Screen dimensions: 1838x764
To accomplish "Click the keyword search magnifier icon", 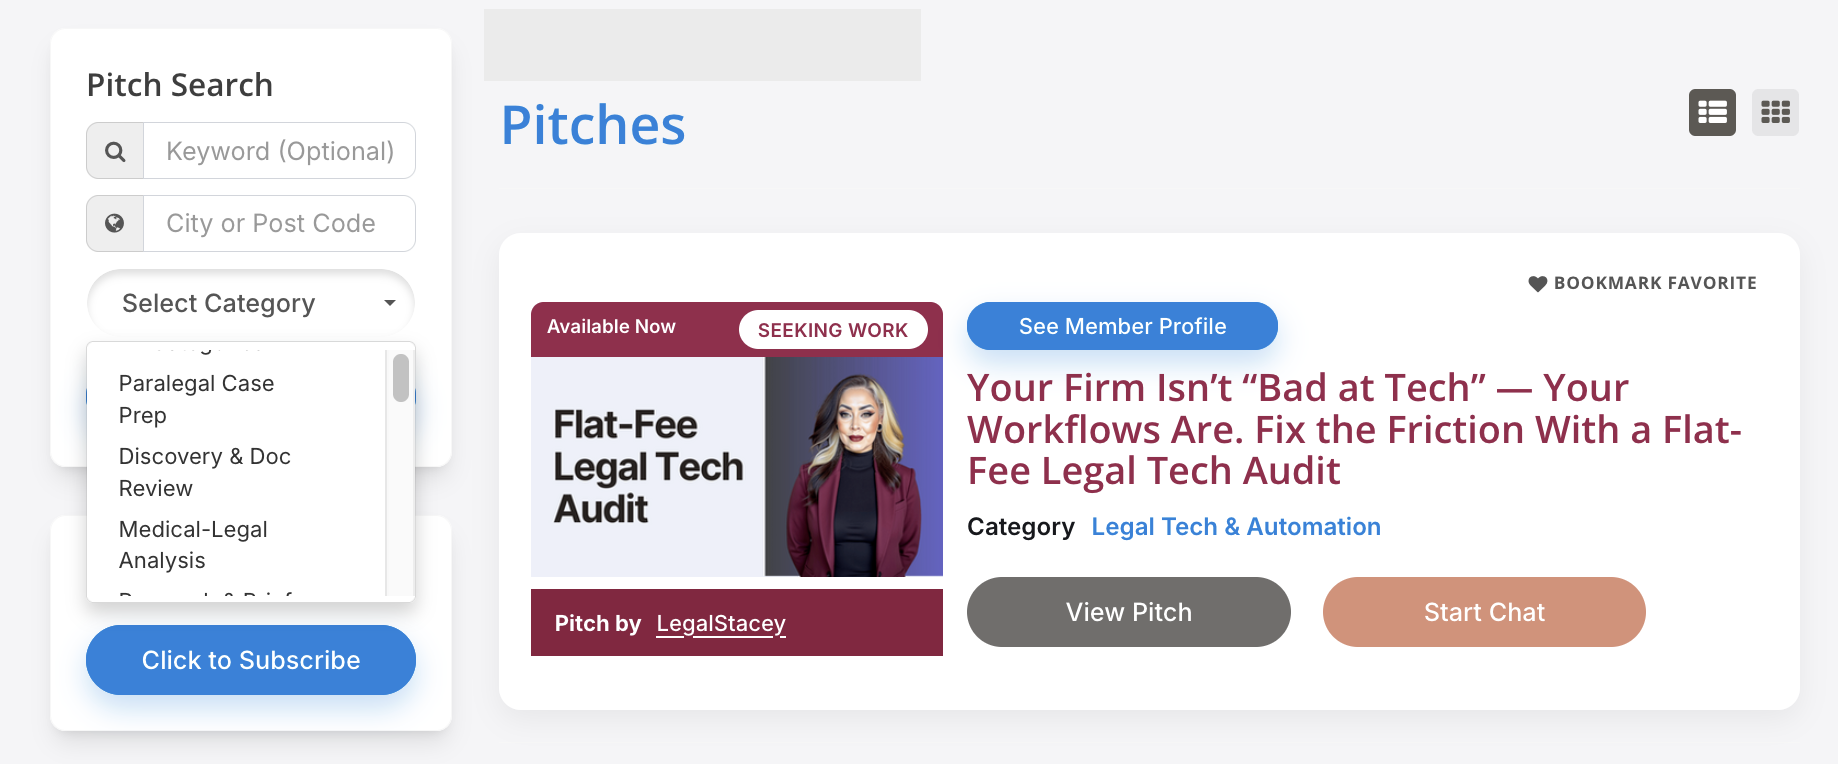I will (x=116, y=151).
